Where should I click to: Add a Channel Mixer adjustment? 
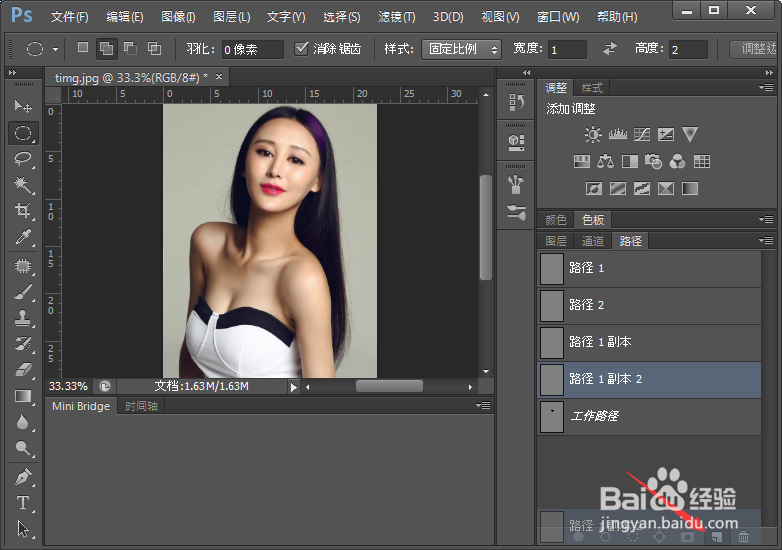(x=677, y=161)
